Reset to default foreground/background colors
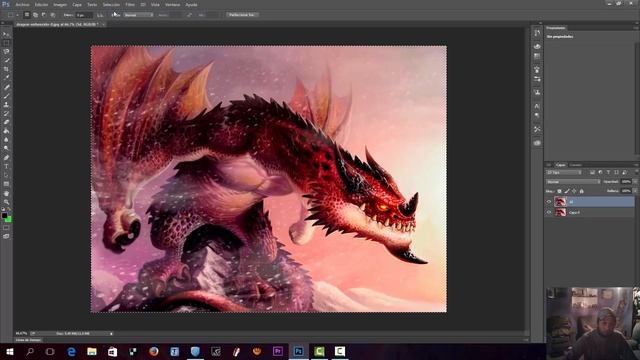Screen dimensions: 640x360 tap(3, 209)
